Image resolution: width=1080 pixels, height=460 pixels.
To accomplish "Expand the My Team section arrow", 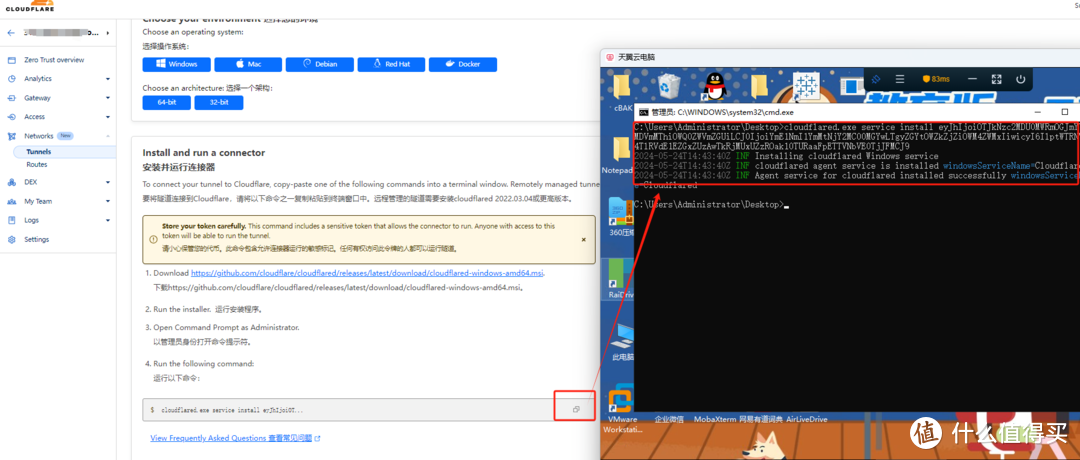I will [x=107, y=202].
